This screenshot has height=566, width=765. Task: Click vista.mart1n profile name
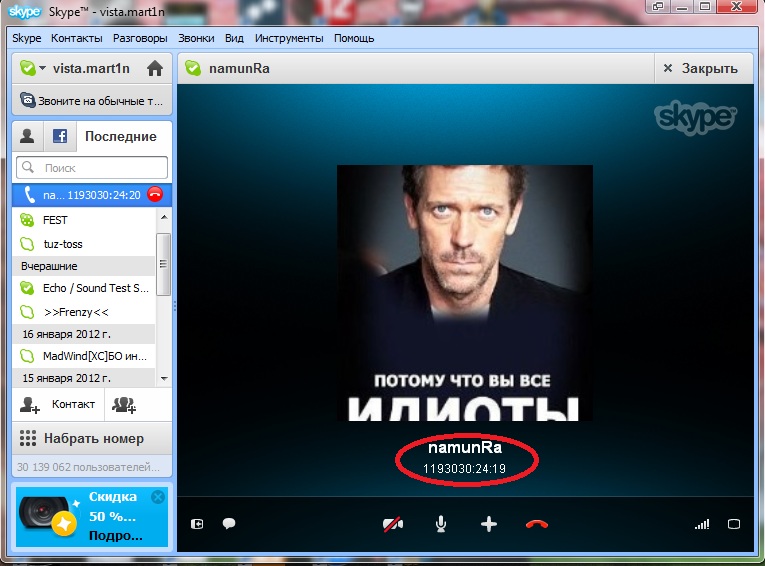click(91, 68)
